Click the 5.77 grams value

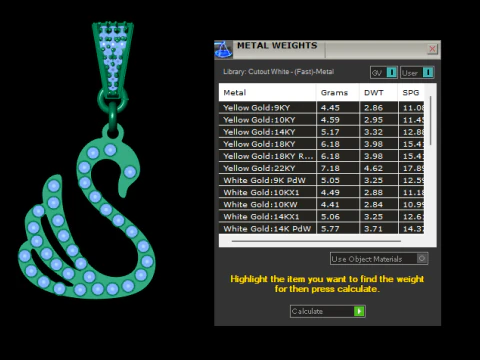click(x=330, y=229)
